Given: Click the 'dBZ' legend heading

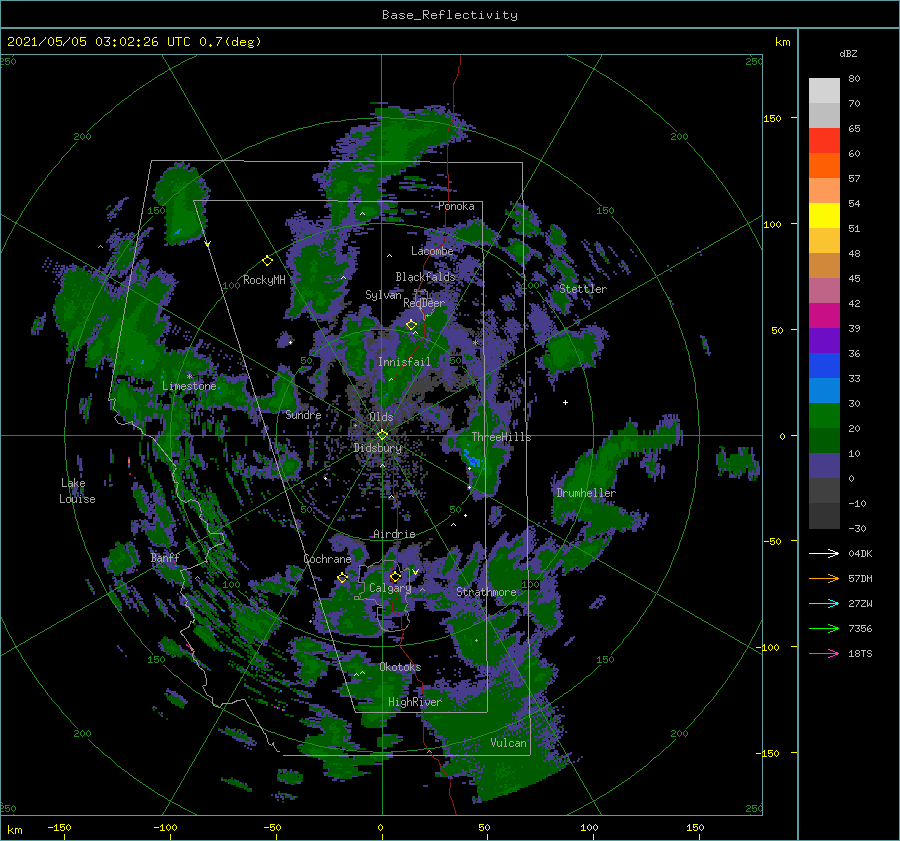Looking at the screenshot, I should pyautogui.click(x=848, y=54).
